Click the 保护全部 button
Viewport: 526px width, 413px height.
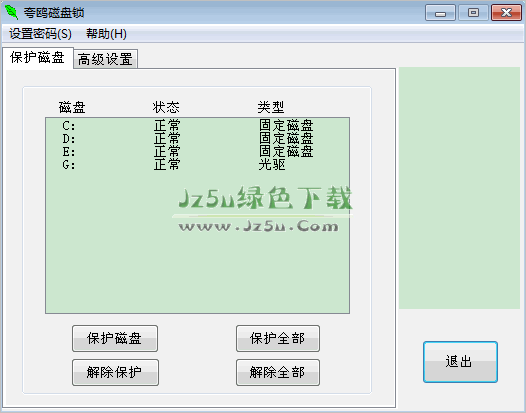click(278, 338)
